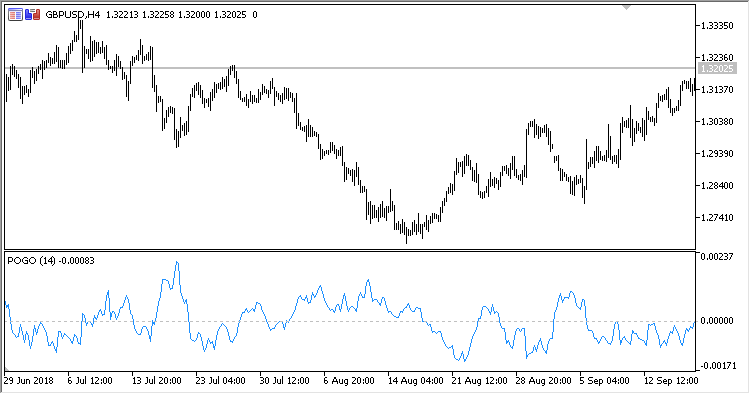
Task: Click indicator scale value -0.00171
Action: point(718,366)
